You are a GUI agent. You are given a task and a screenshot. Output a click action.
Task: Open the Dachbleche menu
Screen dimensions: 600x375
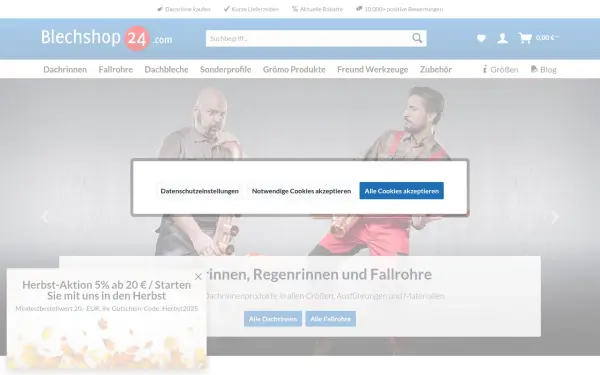[166, 69]
